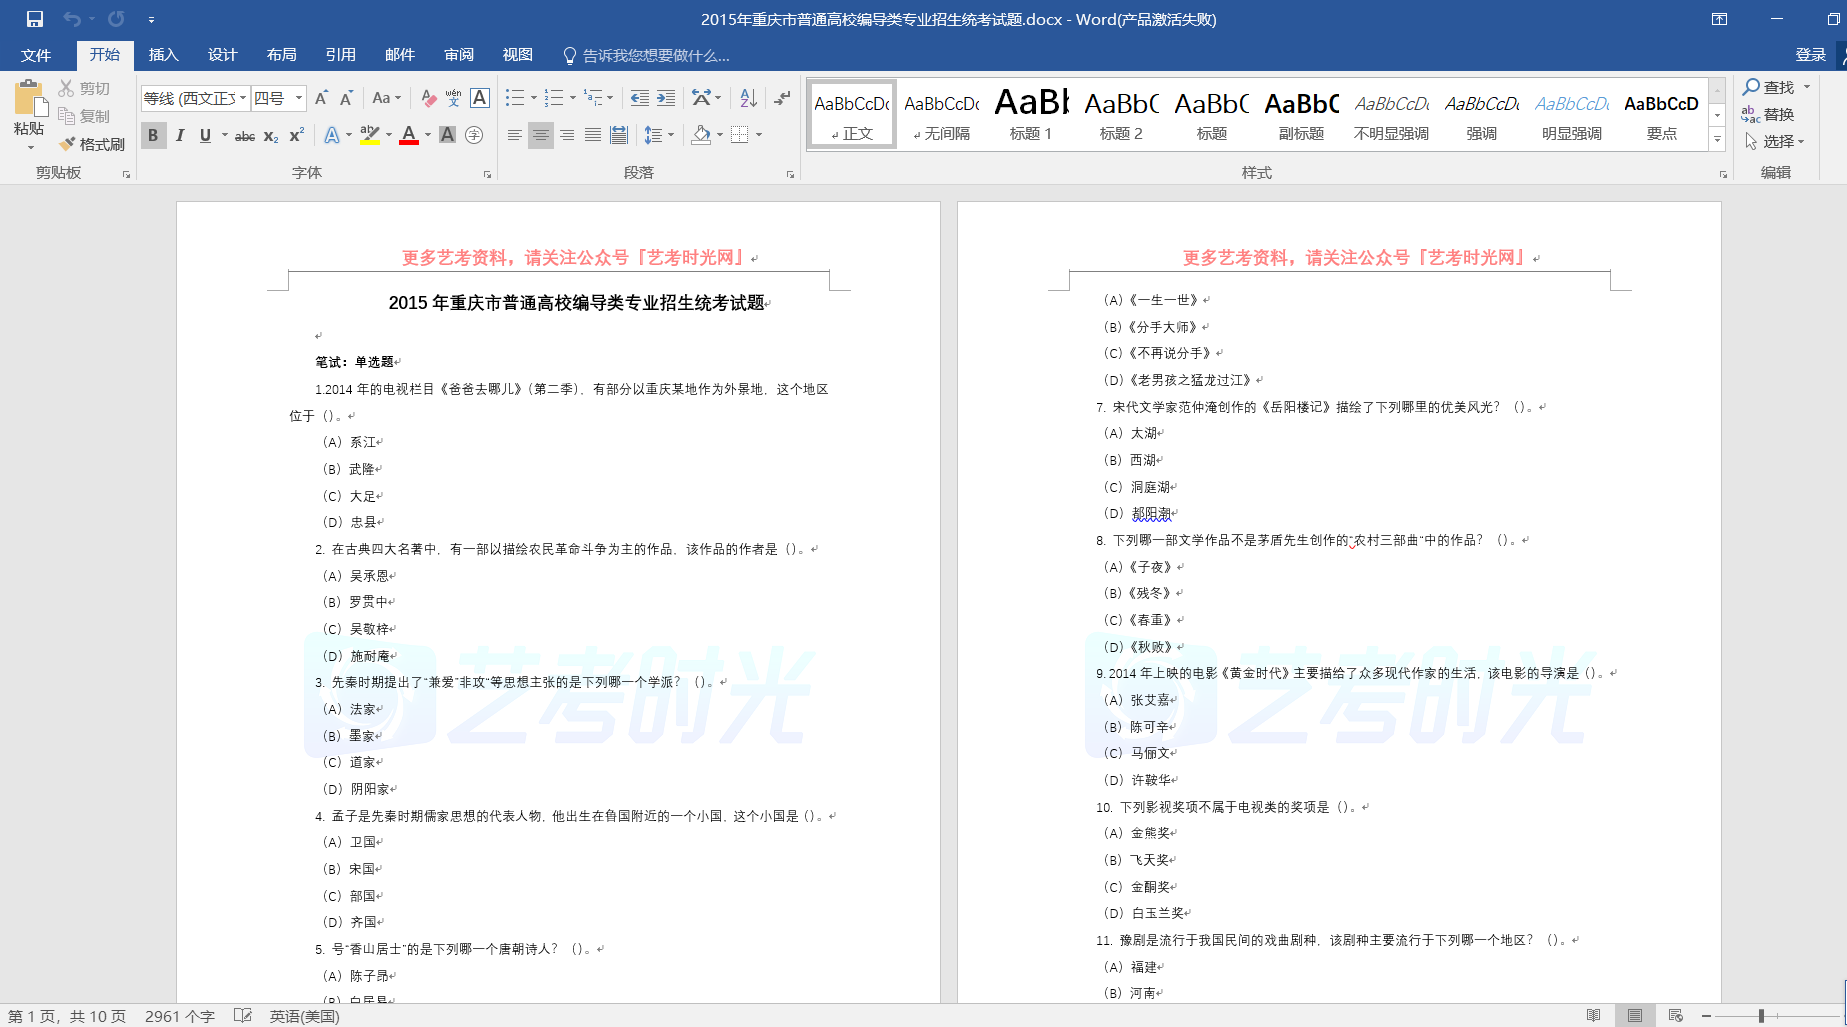
Task: Toggle show paragraph marks
Action: coord(782,98)
